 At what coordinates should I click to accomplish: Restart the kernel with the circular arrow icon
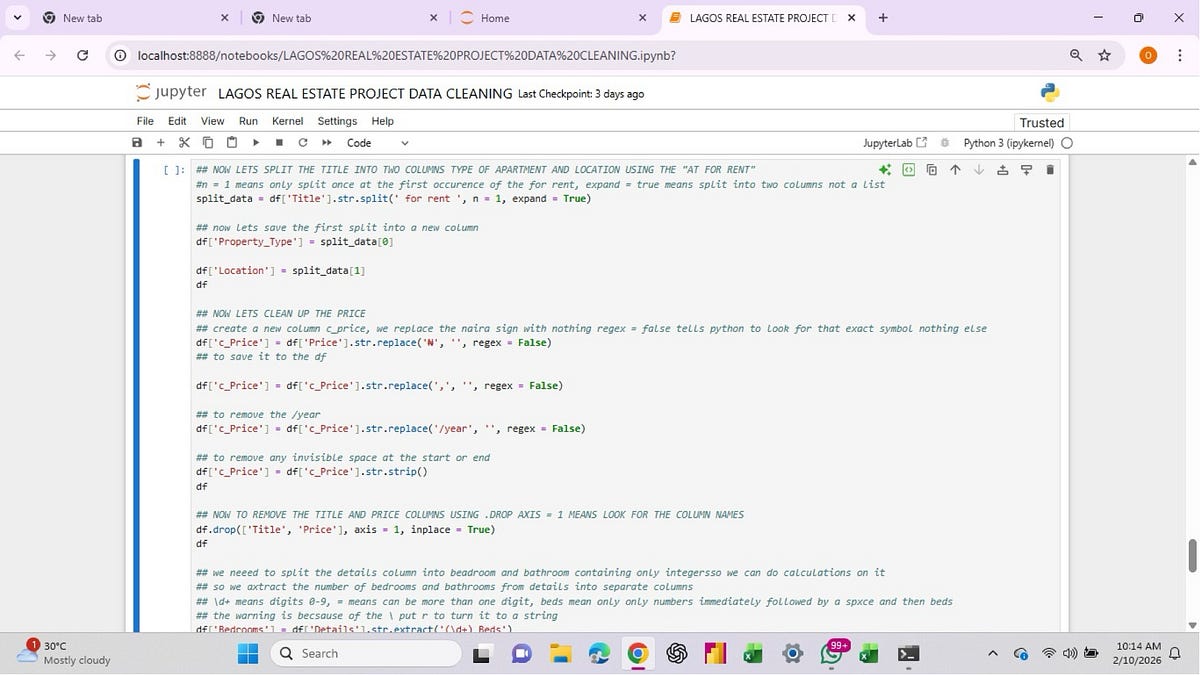(x=302, y=143)
